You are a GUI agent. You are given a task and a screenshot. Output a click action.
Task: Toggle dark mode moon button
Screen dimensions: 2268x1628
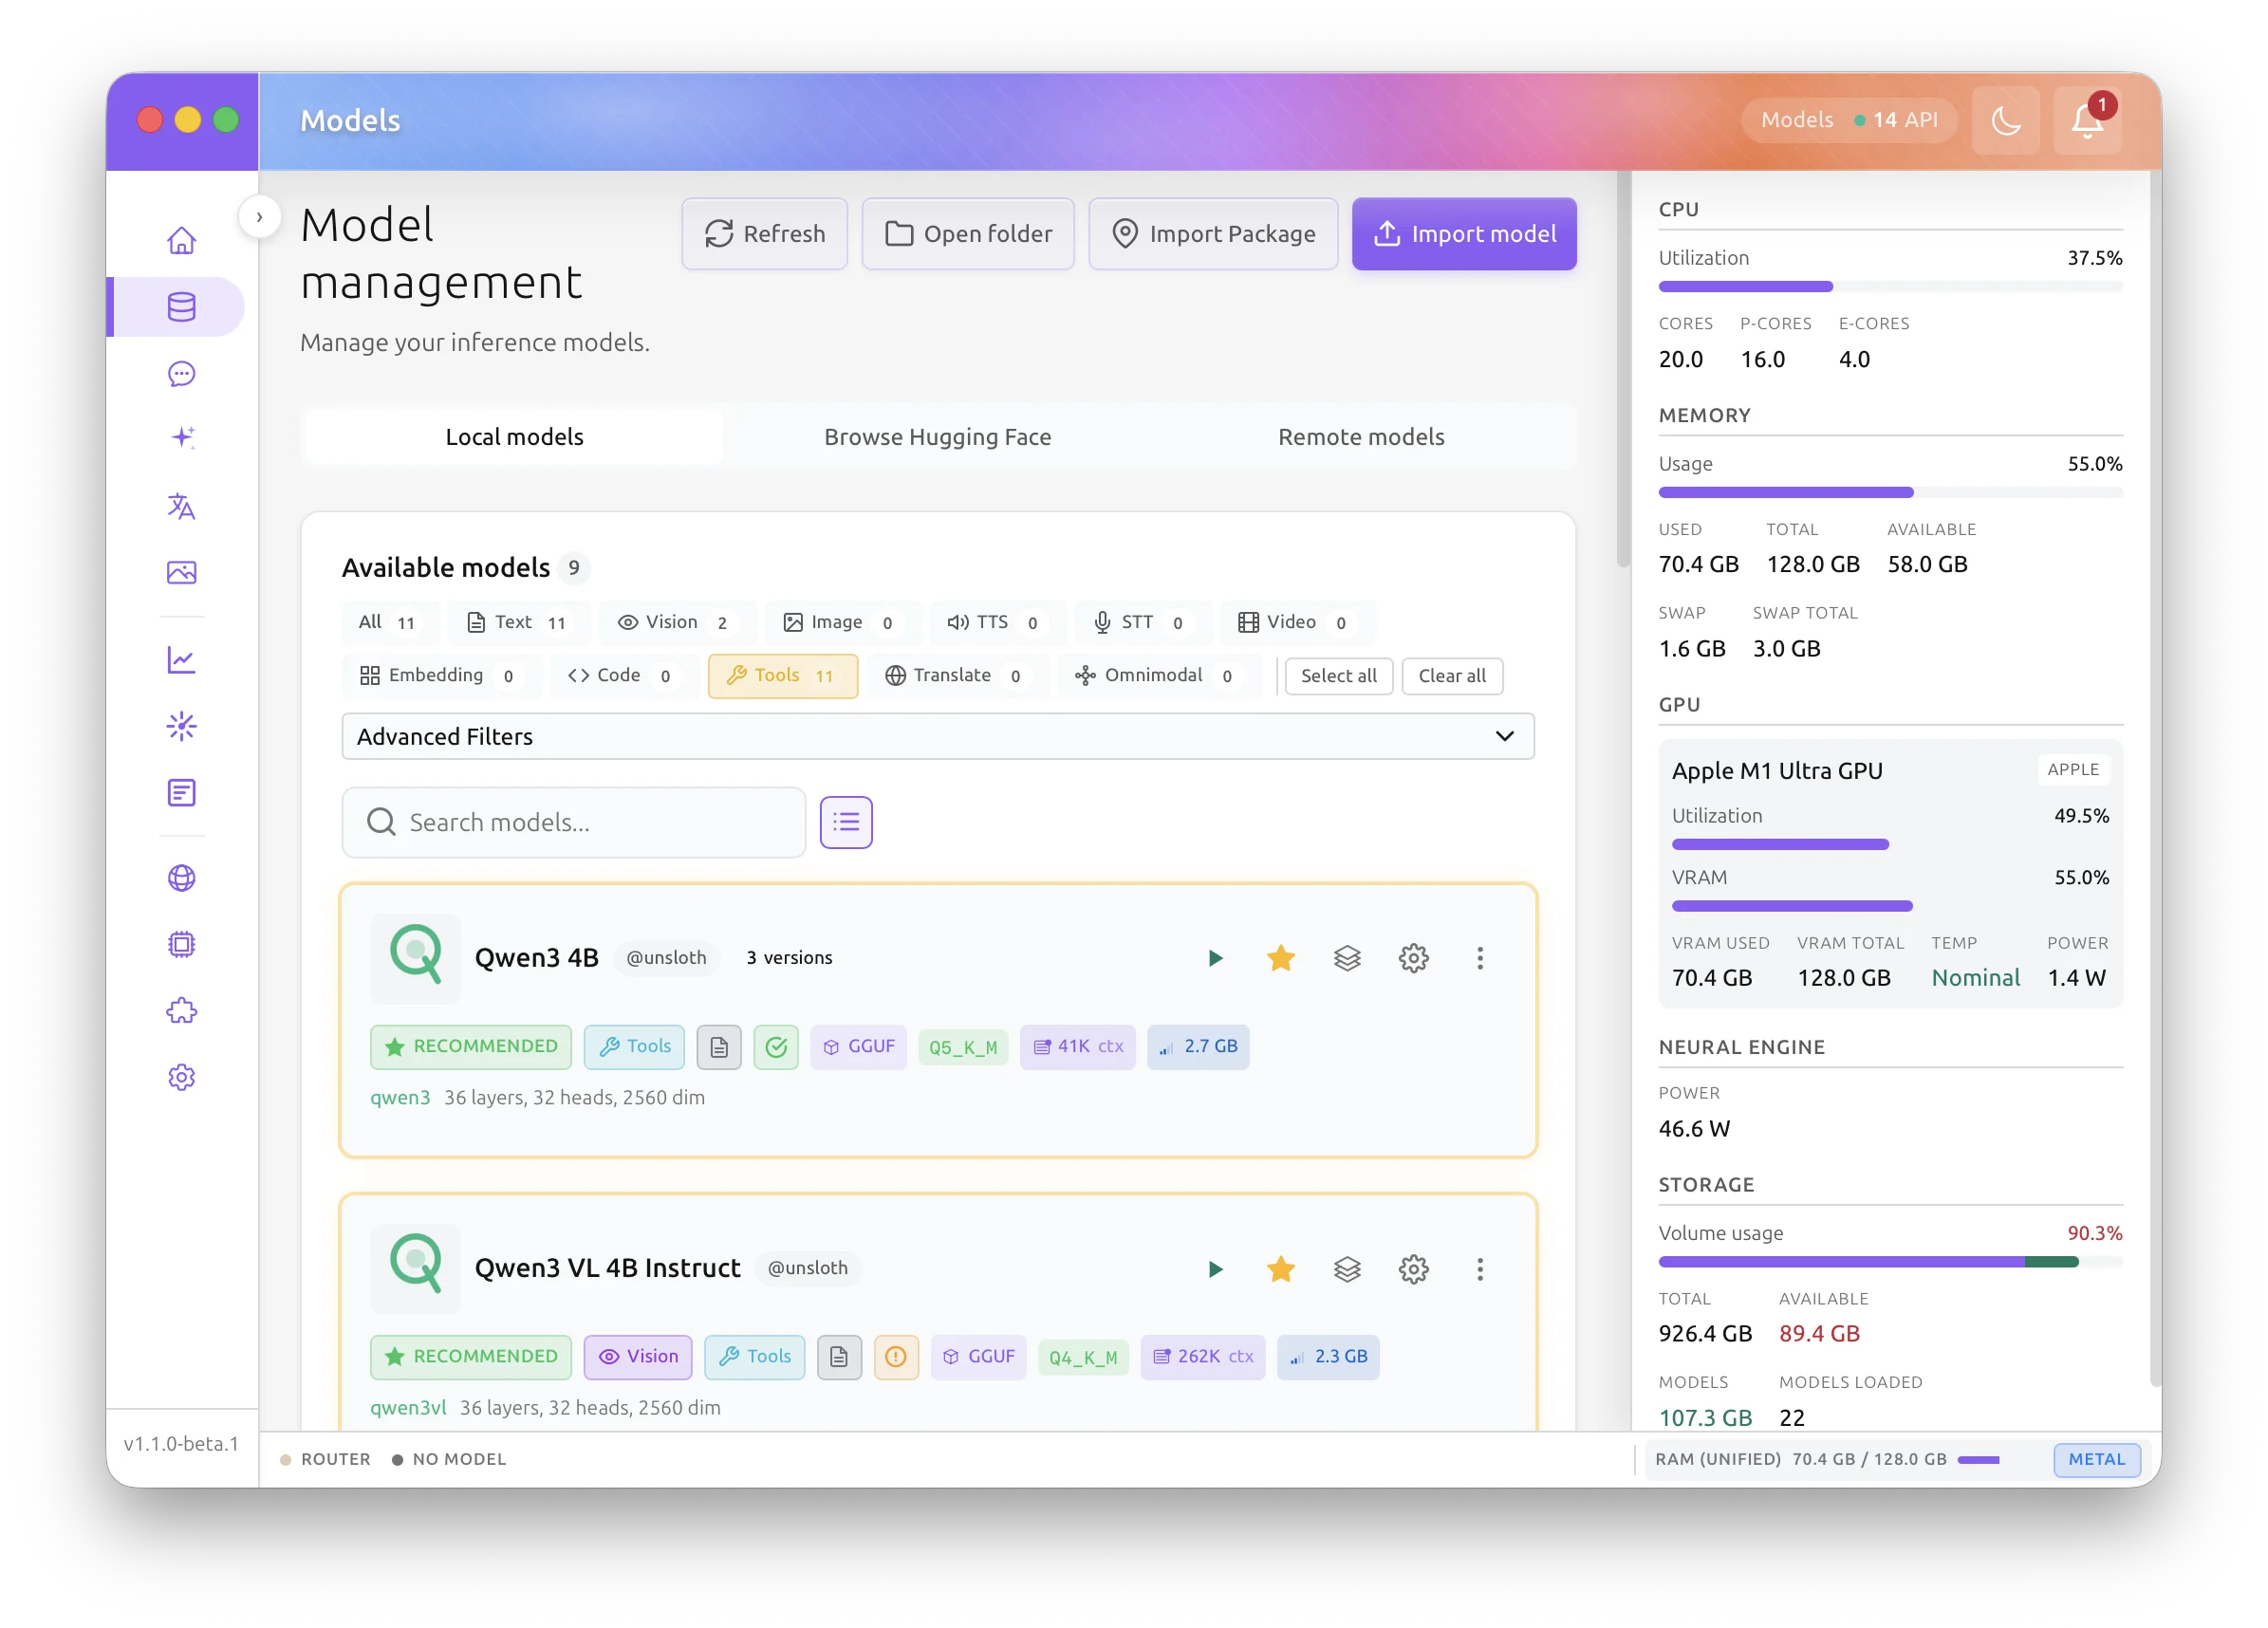pos(2005,121)
